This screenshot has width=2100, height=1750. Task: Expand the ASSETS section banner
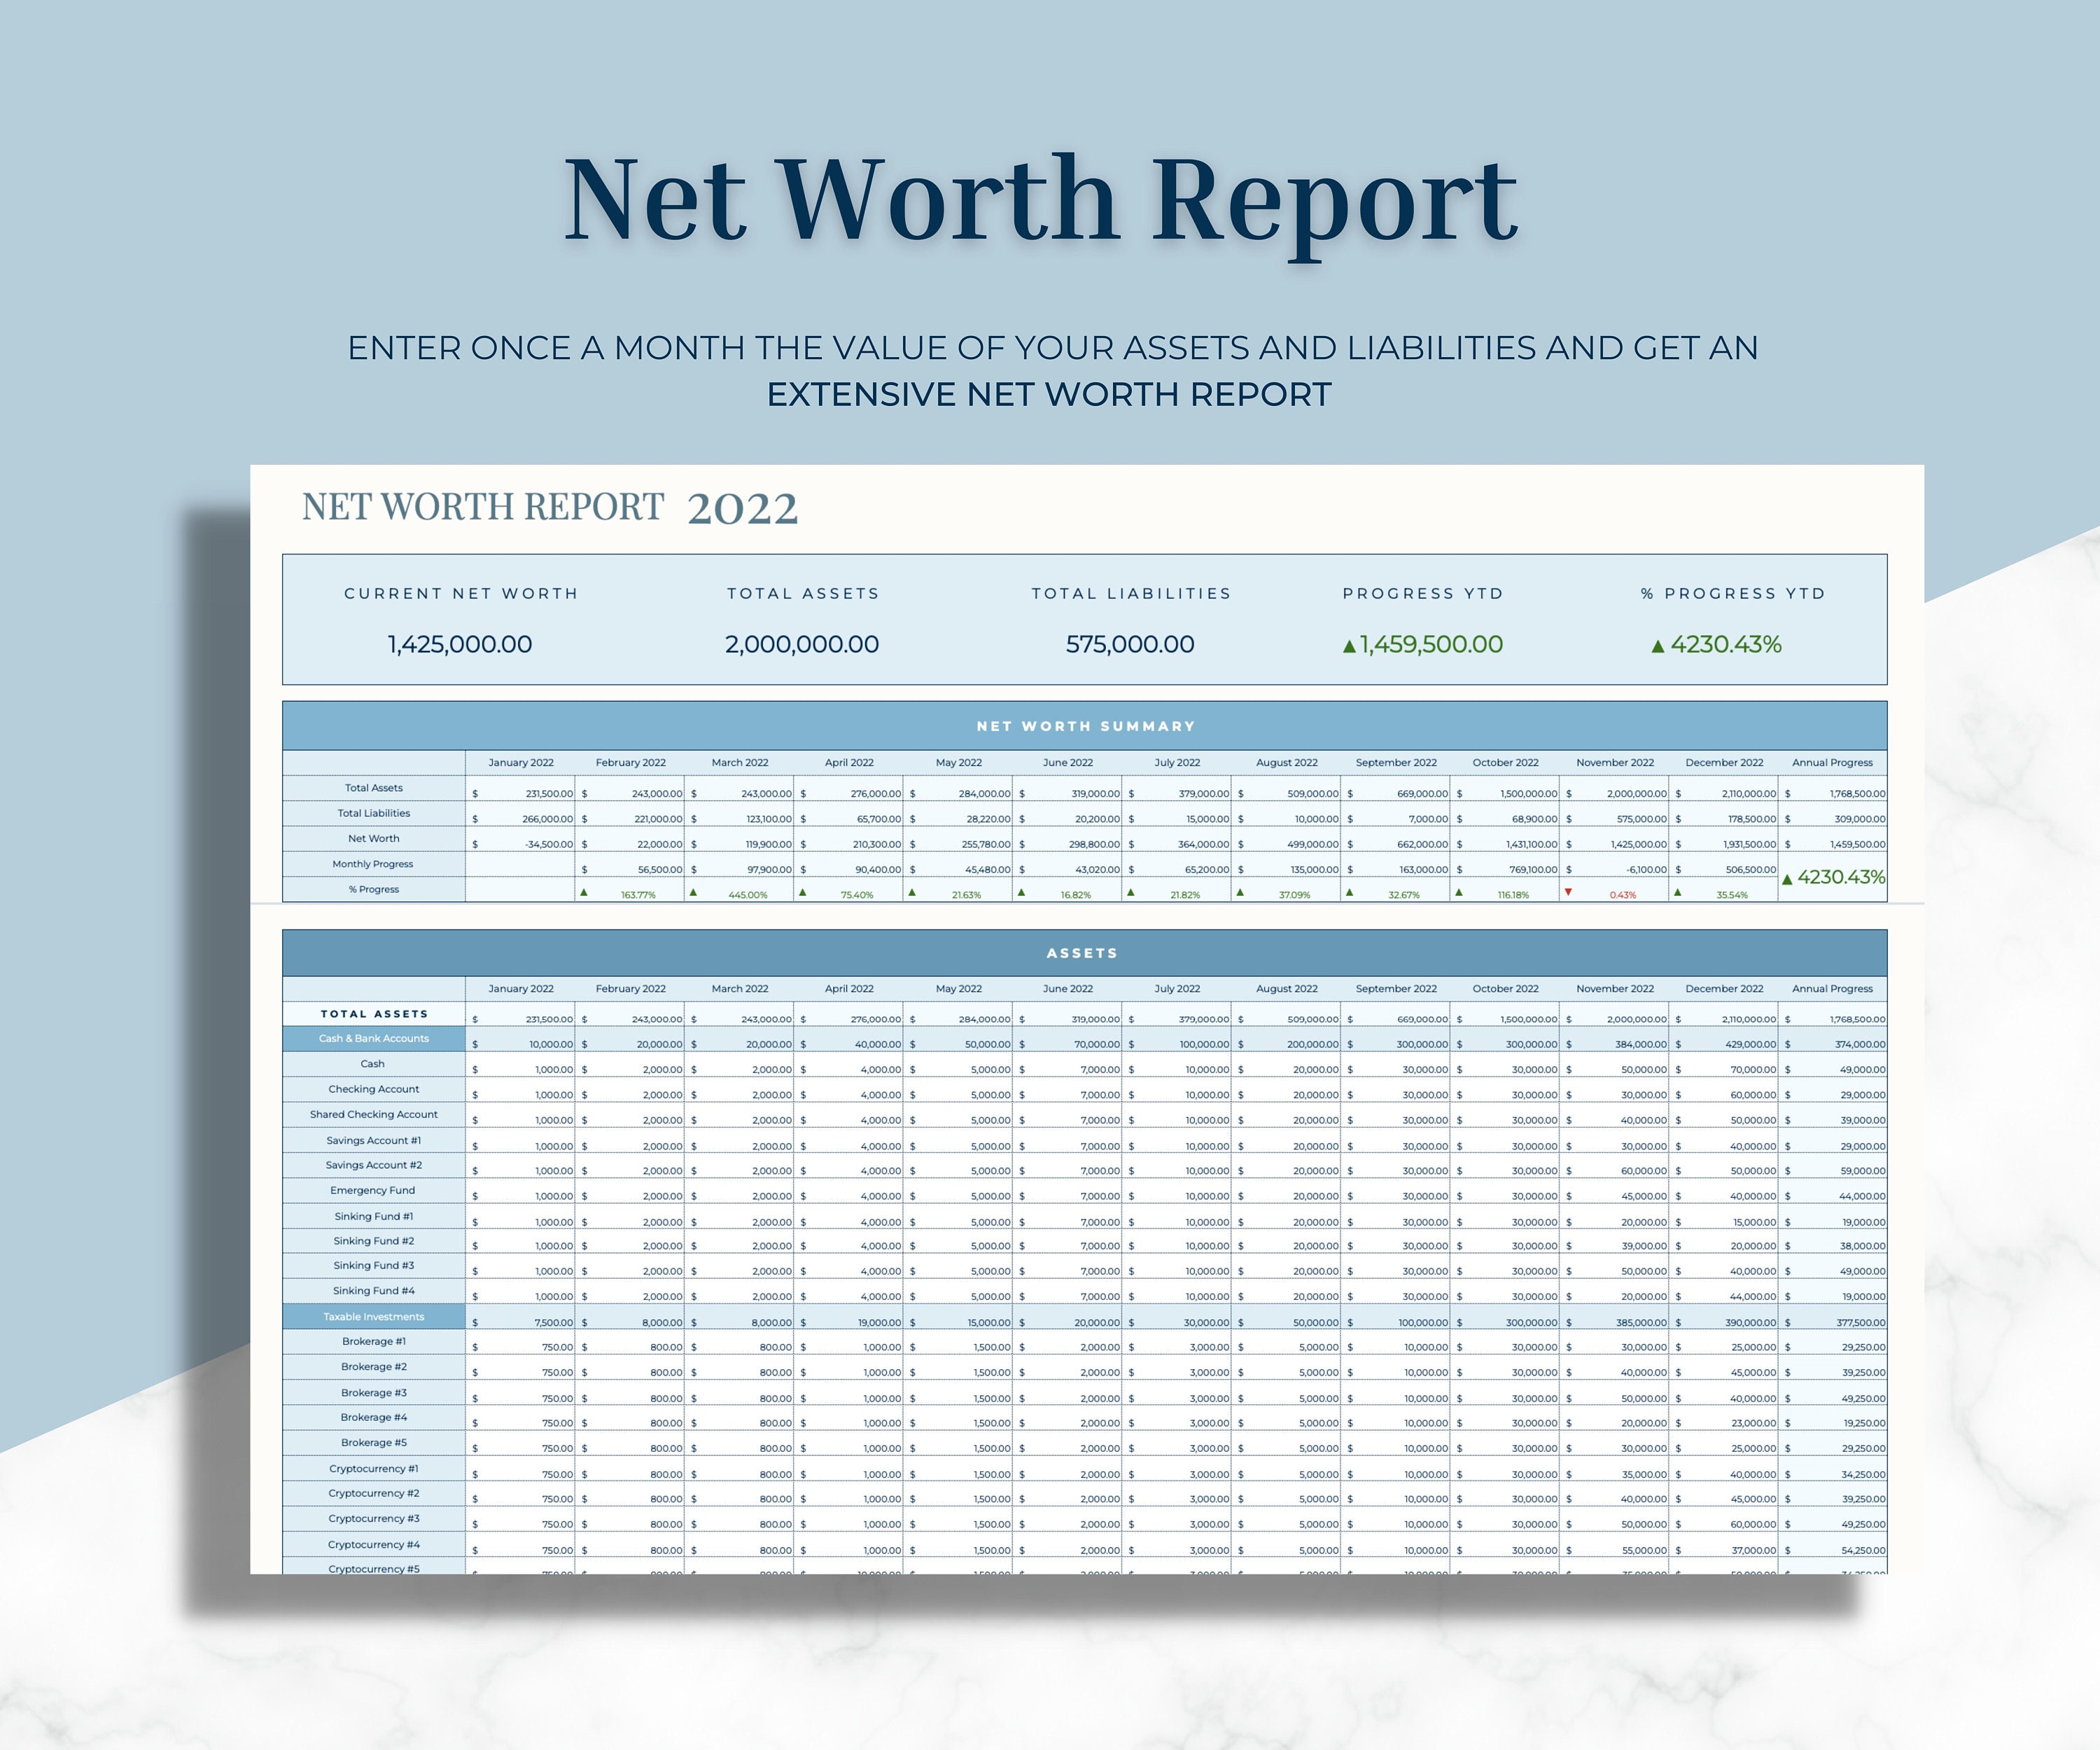(x=1083, y=953)
